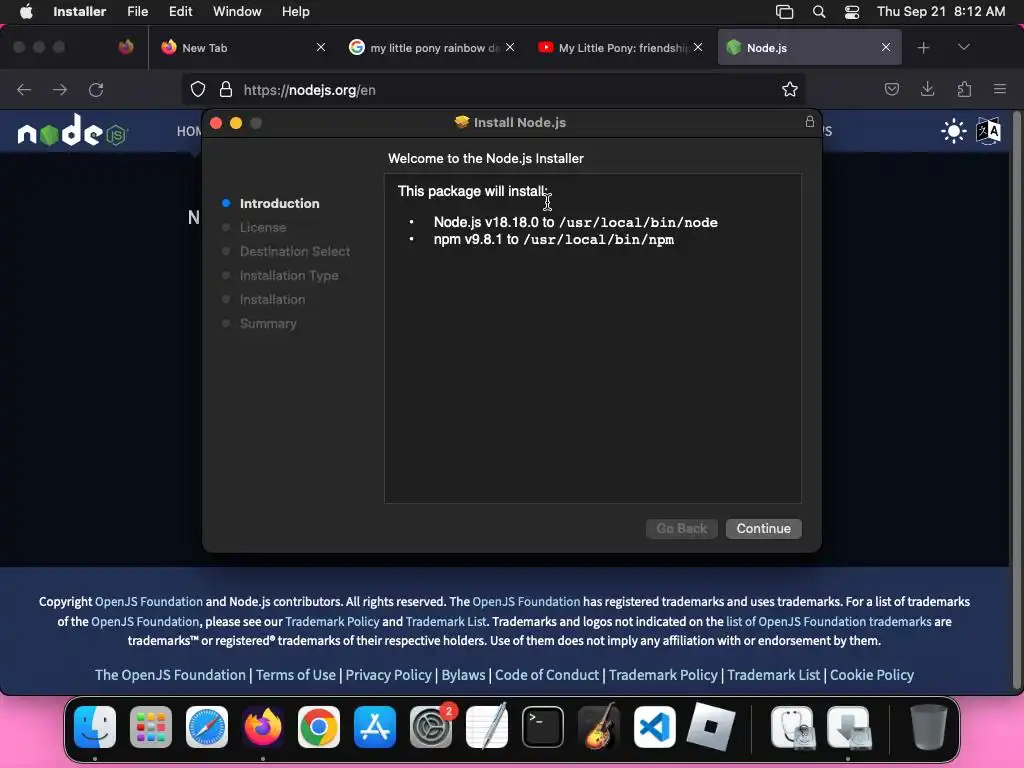Open the Privacy Policy footer link
The height and width of the screenshot is (768, 1024).
389,675
